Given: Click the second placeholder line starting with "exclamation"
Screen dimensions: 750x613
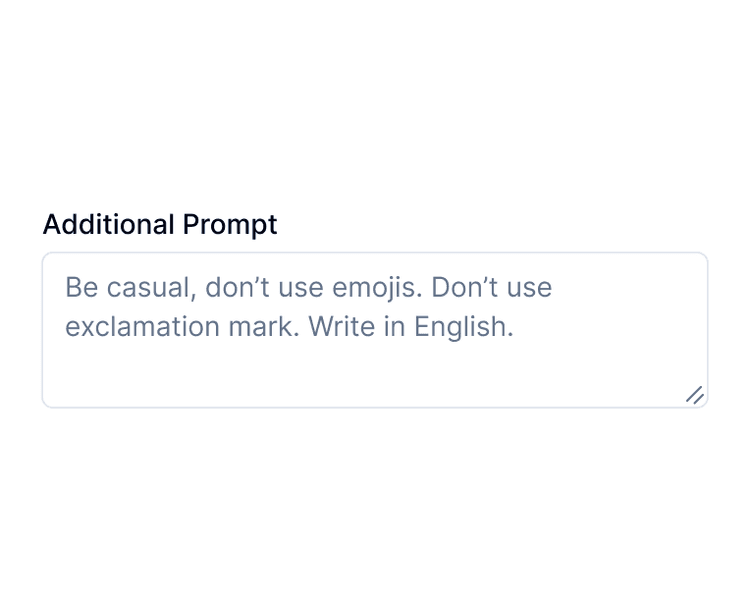Looking at the screenshot, I should pyautogui.click(x=289, y=327).
